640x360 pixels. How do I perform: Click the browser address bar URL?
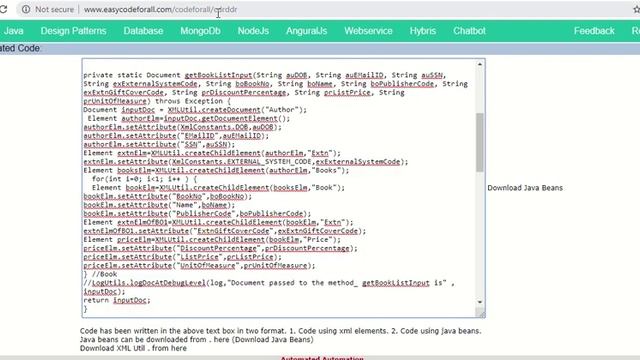(160, 9)
